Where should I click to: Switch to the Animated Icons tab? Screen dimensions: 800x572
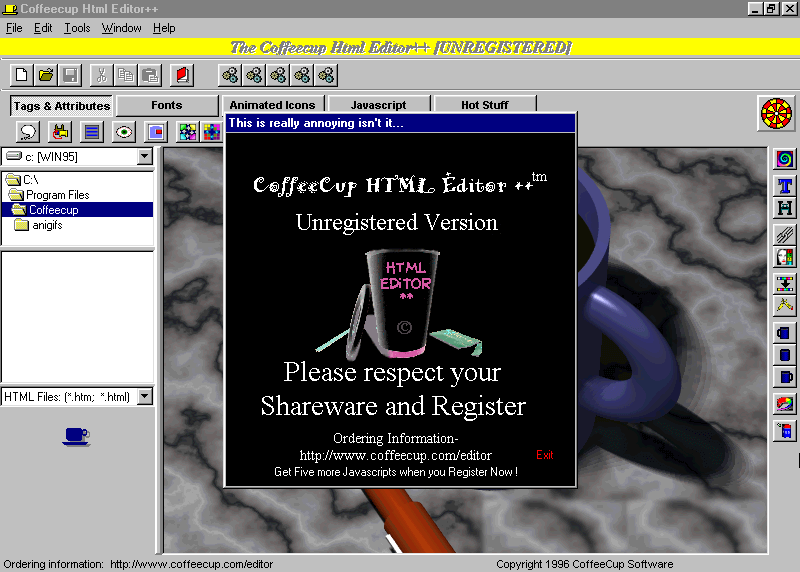[272, 104]
